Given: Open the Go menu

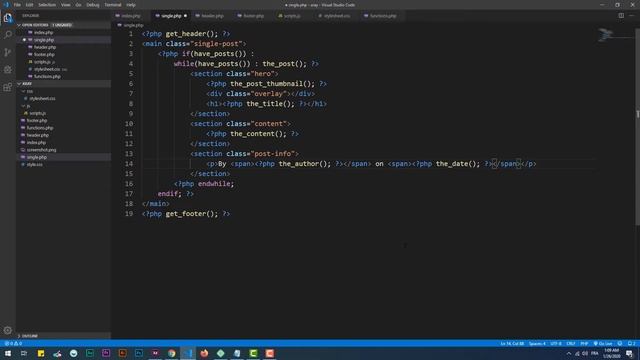Looking at the screenshot, I should click(78, 5).
